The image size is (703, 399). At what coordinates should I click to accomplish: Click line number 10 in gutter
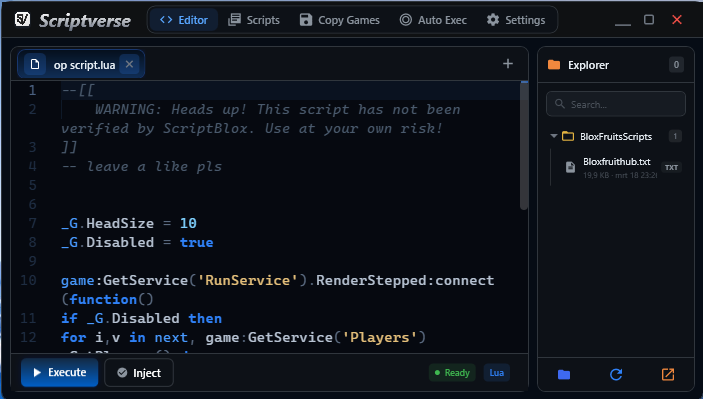tap(28, 280)
